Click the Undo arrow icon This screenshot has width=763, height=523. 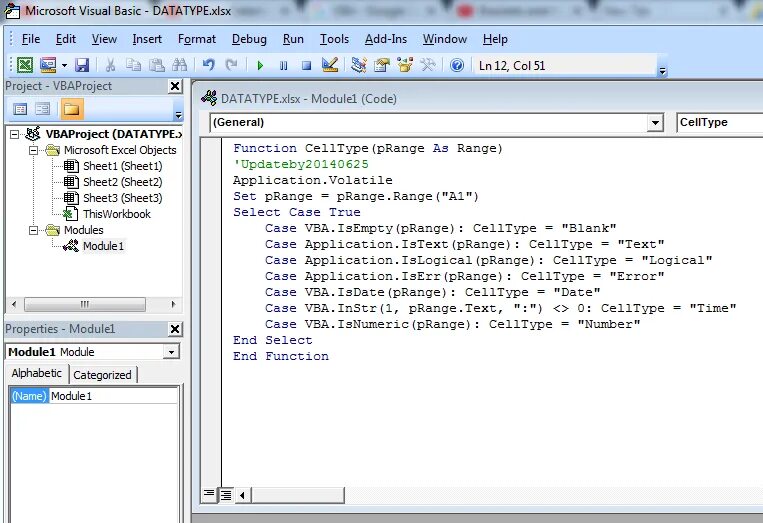point(208,65)
